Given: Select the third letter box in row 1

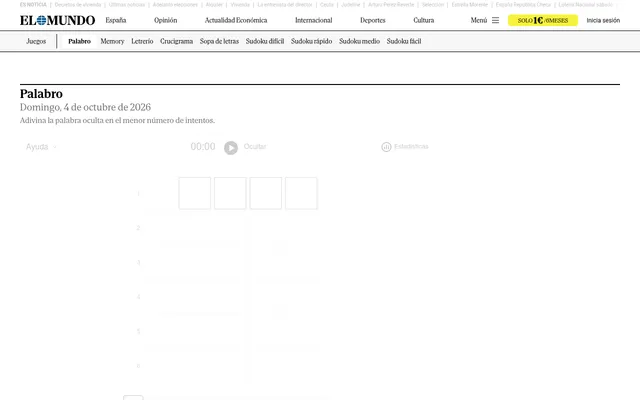Looking at the screenshot, I should 266,193.
